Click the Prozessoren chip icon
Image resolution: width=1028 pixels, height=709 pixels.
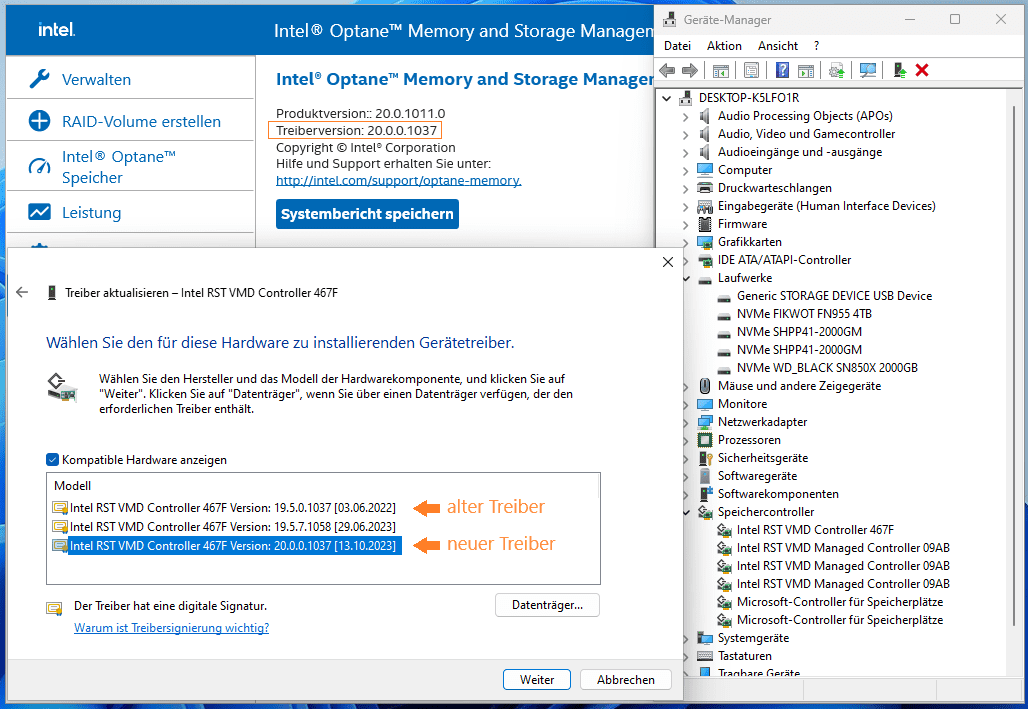click(x=705, y=439)
